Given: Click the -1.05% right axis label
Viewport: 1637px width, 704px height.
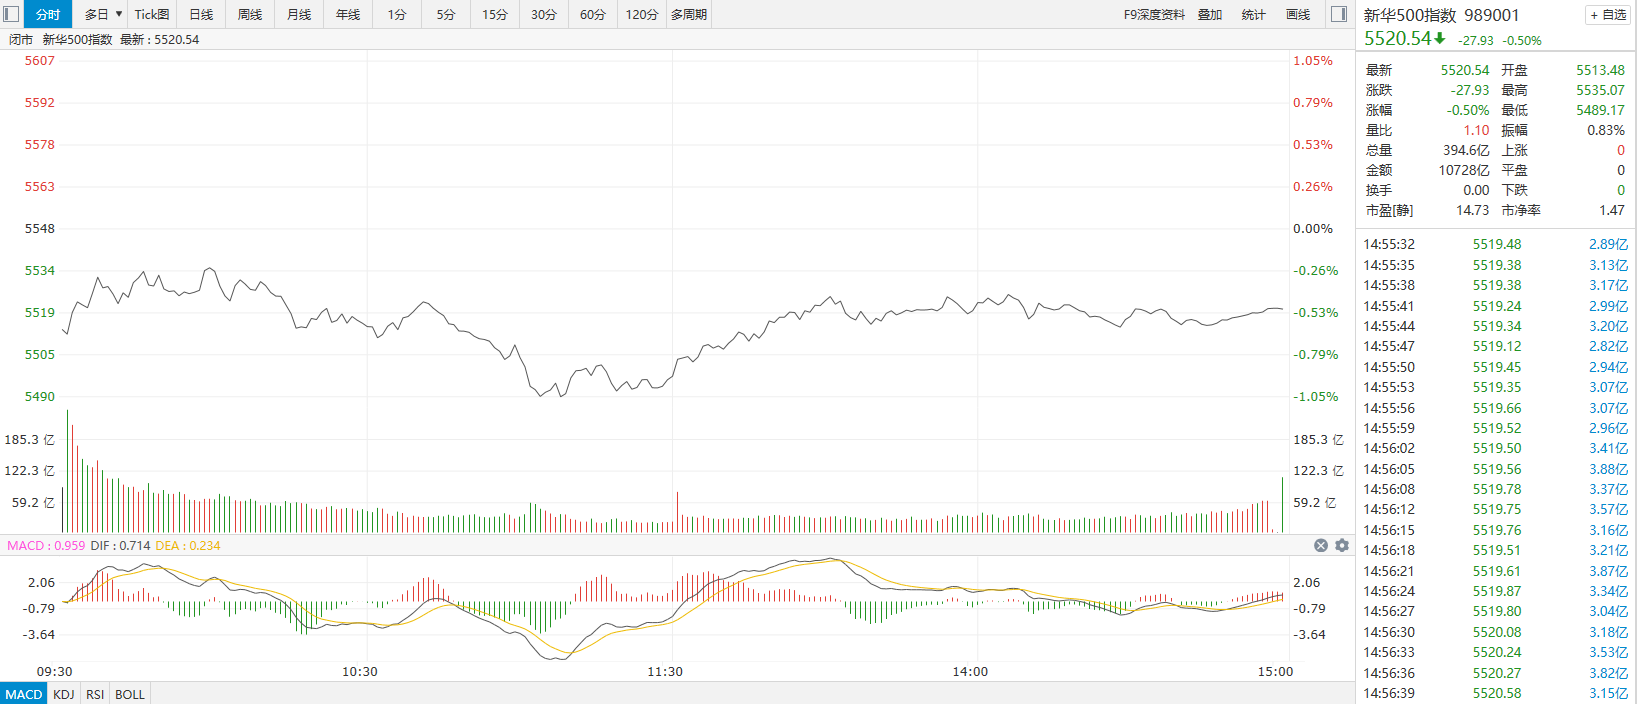Looking at the screenshot, I should 1316,396.
